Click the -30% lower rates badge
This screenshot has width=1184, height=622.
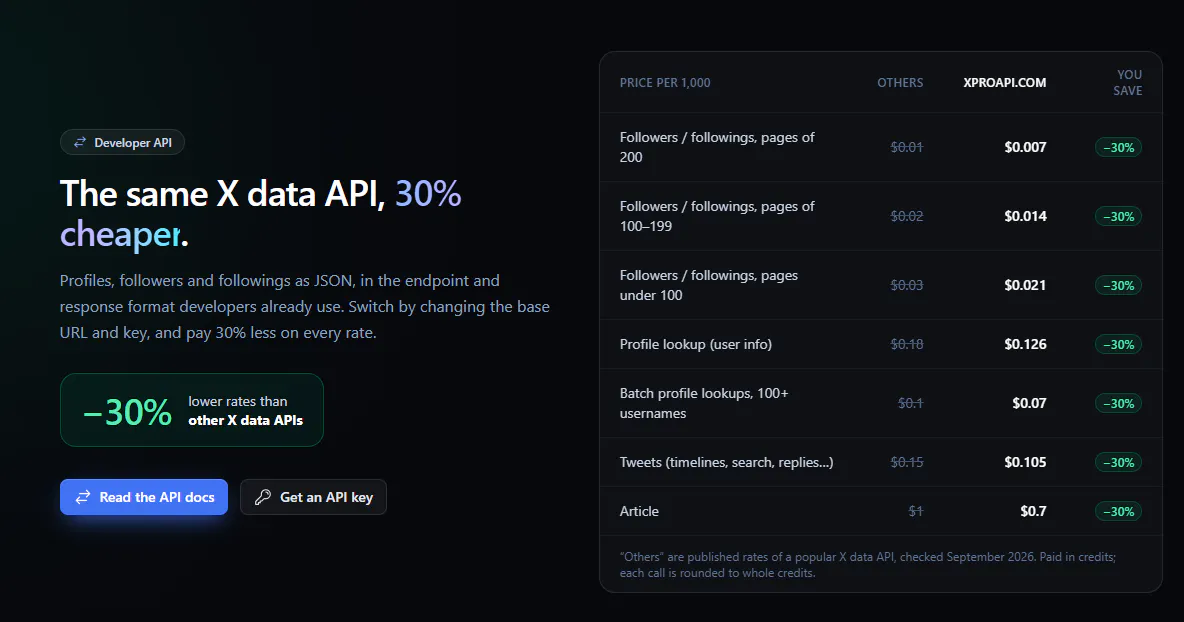click(x=192, y=410)
